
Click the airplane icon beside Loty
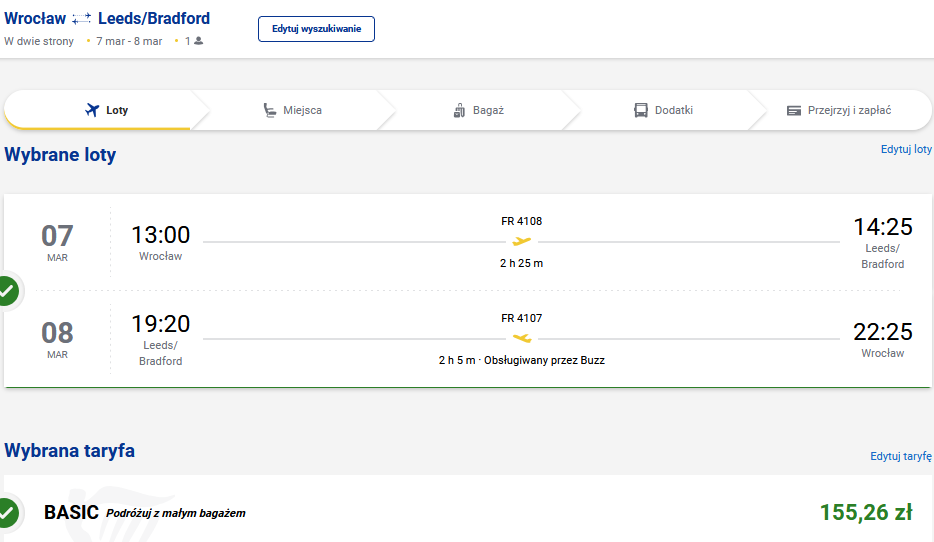click(x=92, y=110)
